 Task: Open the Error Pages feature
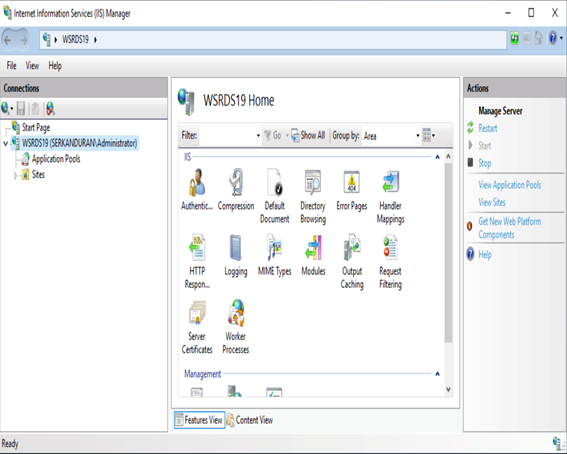351,190
